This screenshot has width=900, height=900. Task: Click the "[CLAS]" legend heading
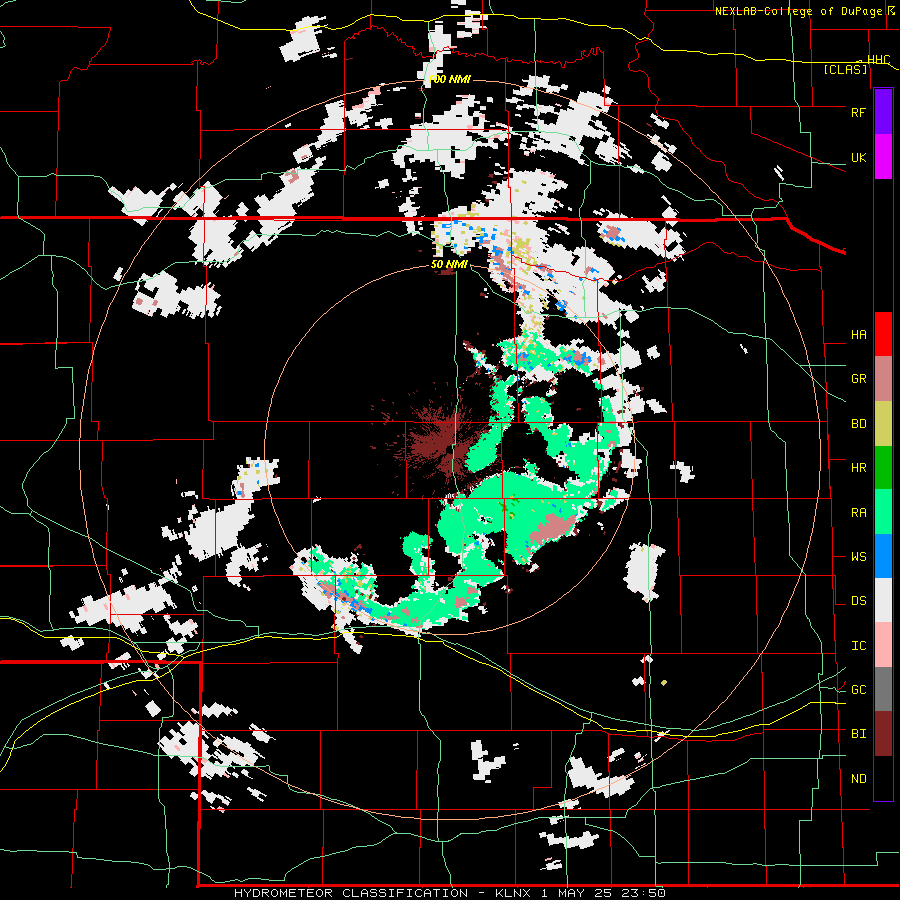(845, 70)
